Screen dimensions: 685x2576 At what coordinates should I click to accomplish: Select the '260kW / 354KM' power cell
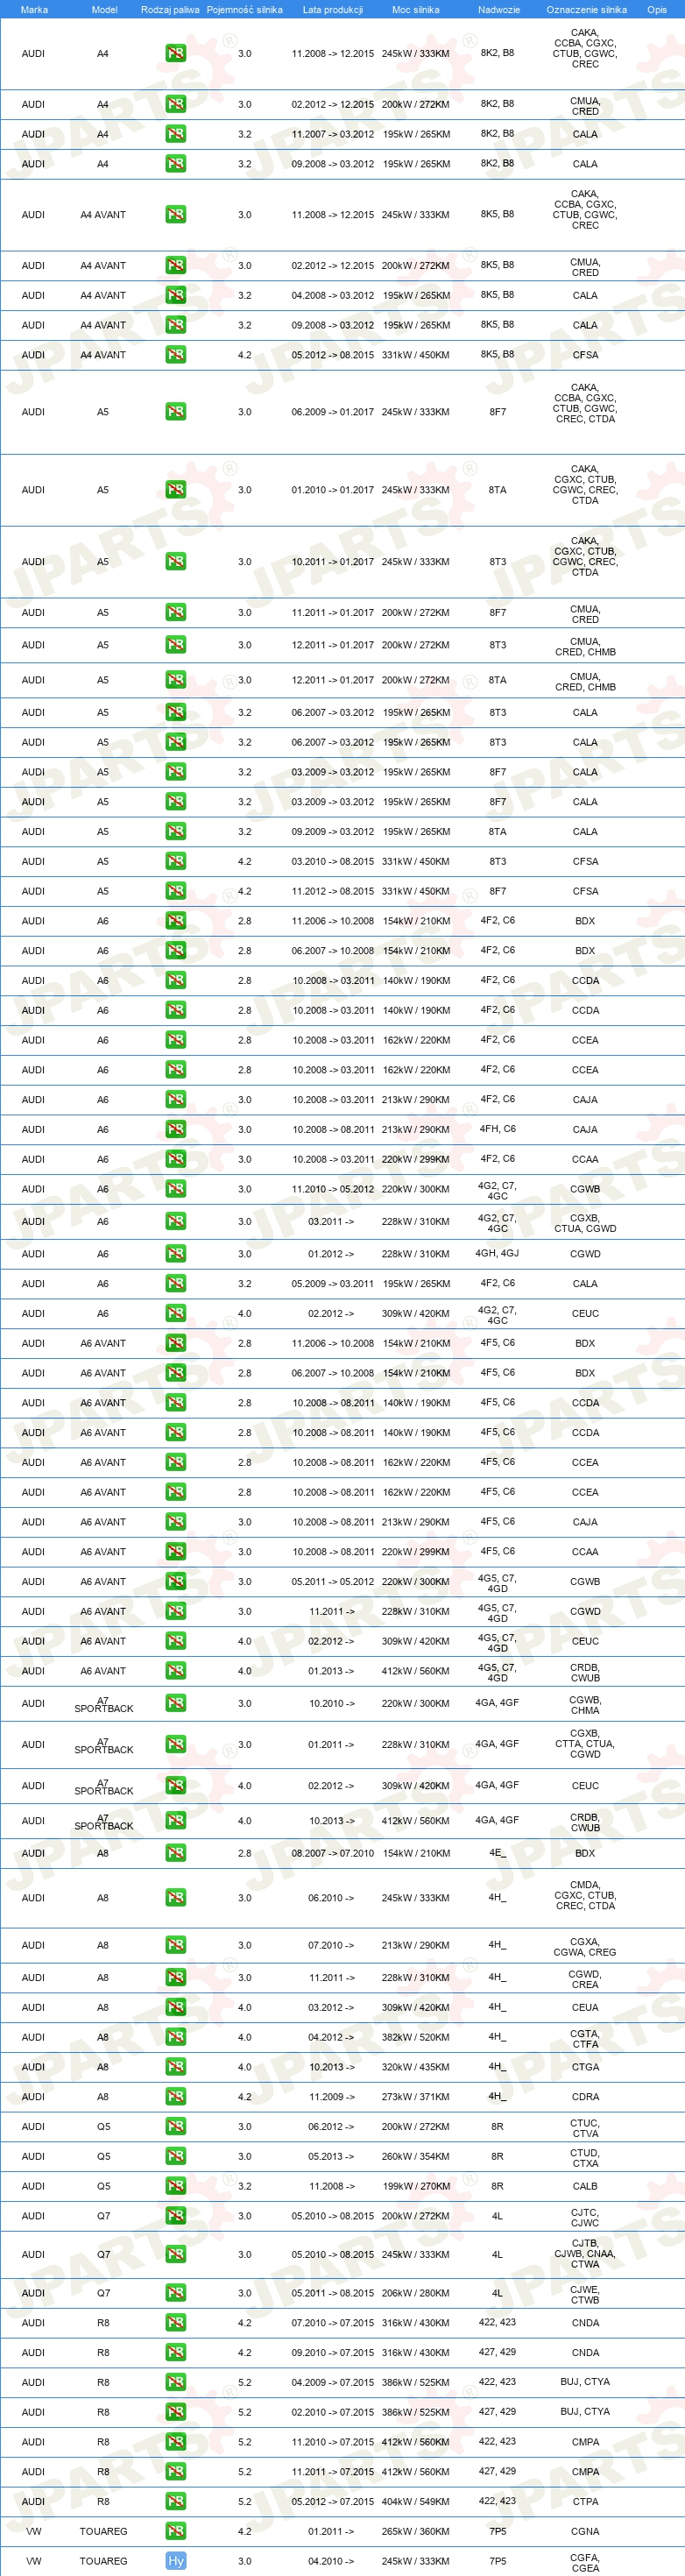tap(415, 2156)
